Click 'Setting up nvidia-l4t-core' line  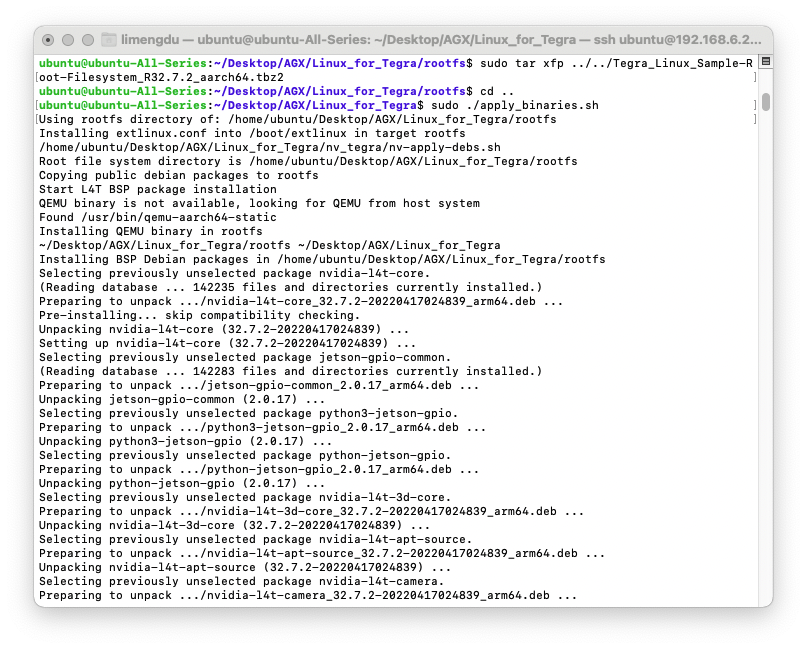(x=227, y=343)
